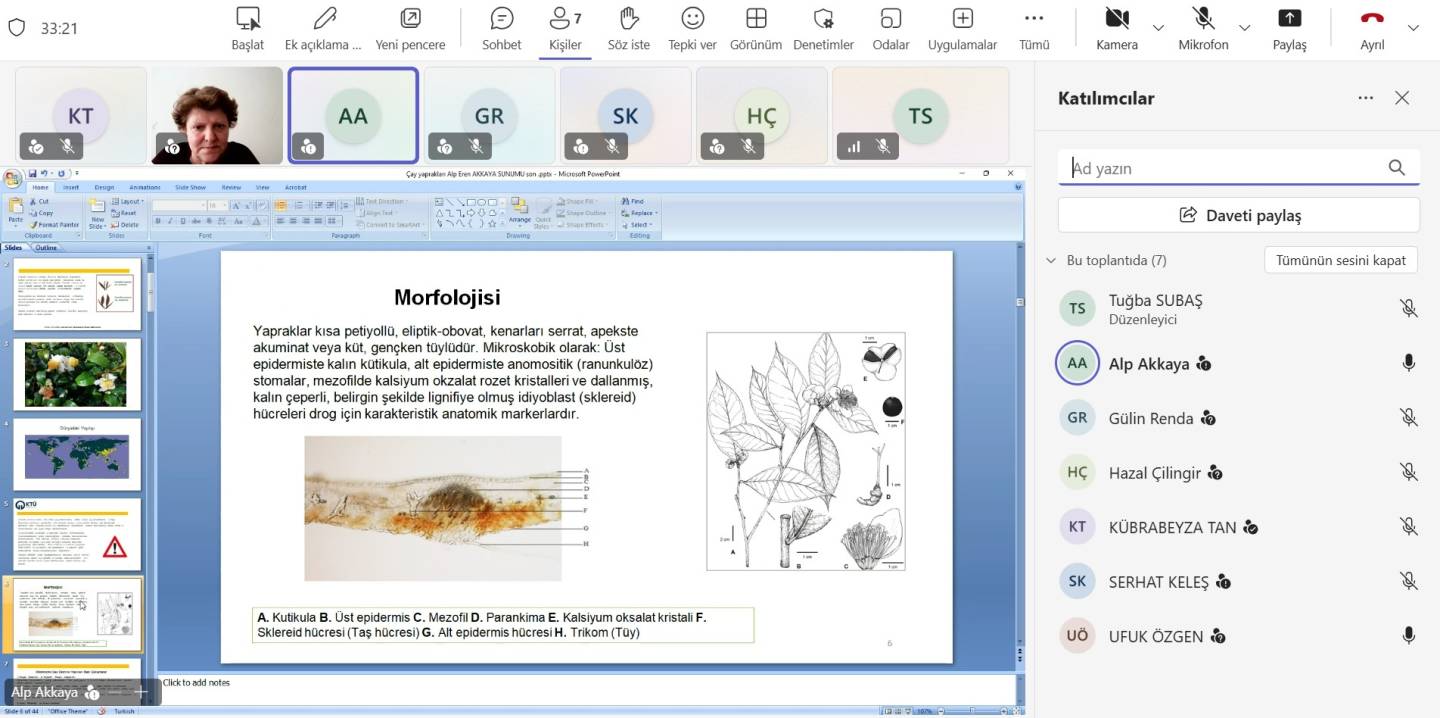Click Paste in PowerPoint ribbon
This screenshot has width=1440, height=718.
click(15, 212)
